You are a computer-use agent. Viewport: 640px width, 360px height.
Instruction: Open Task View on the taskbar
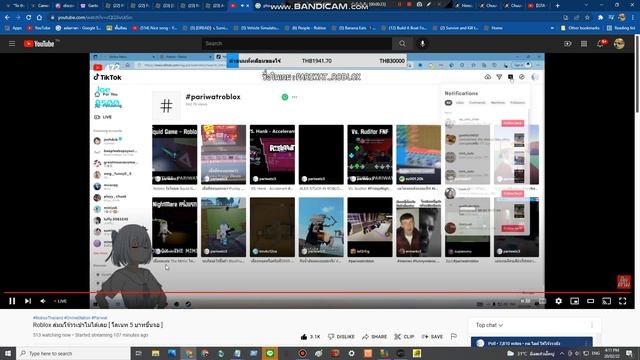click(139, 353)
